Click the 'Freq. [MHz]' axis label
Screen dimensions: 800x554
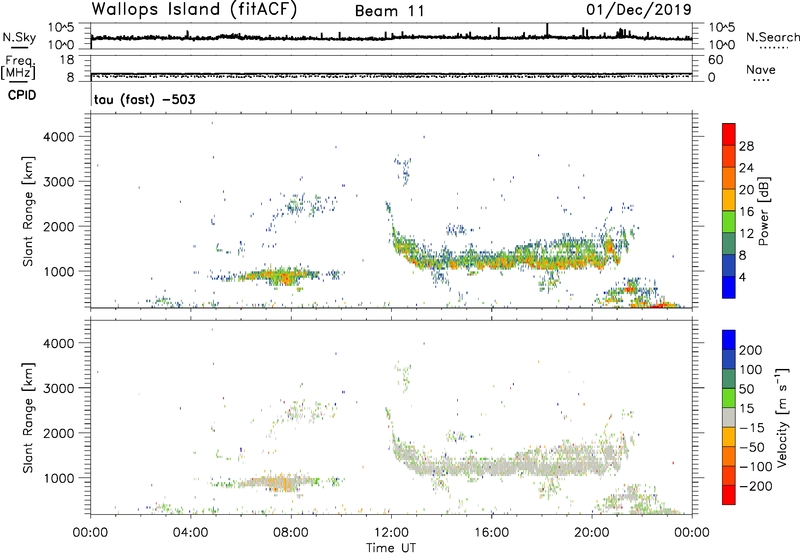[x=19, y=68]
